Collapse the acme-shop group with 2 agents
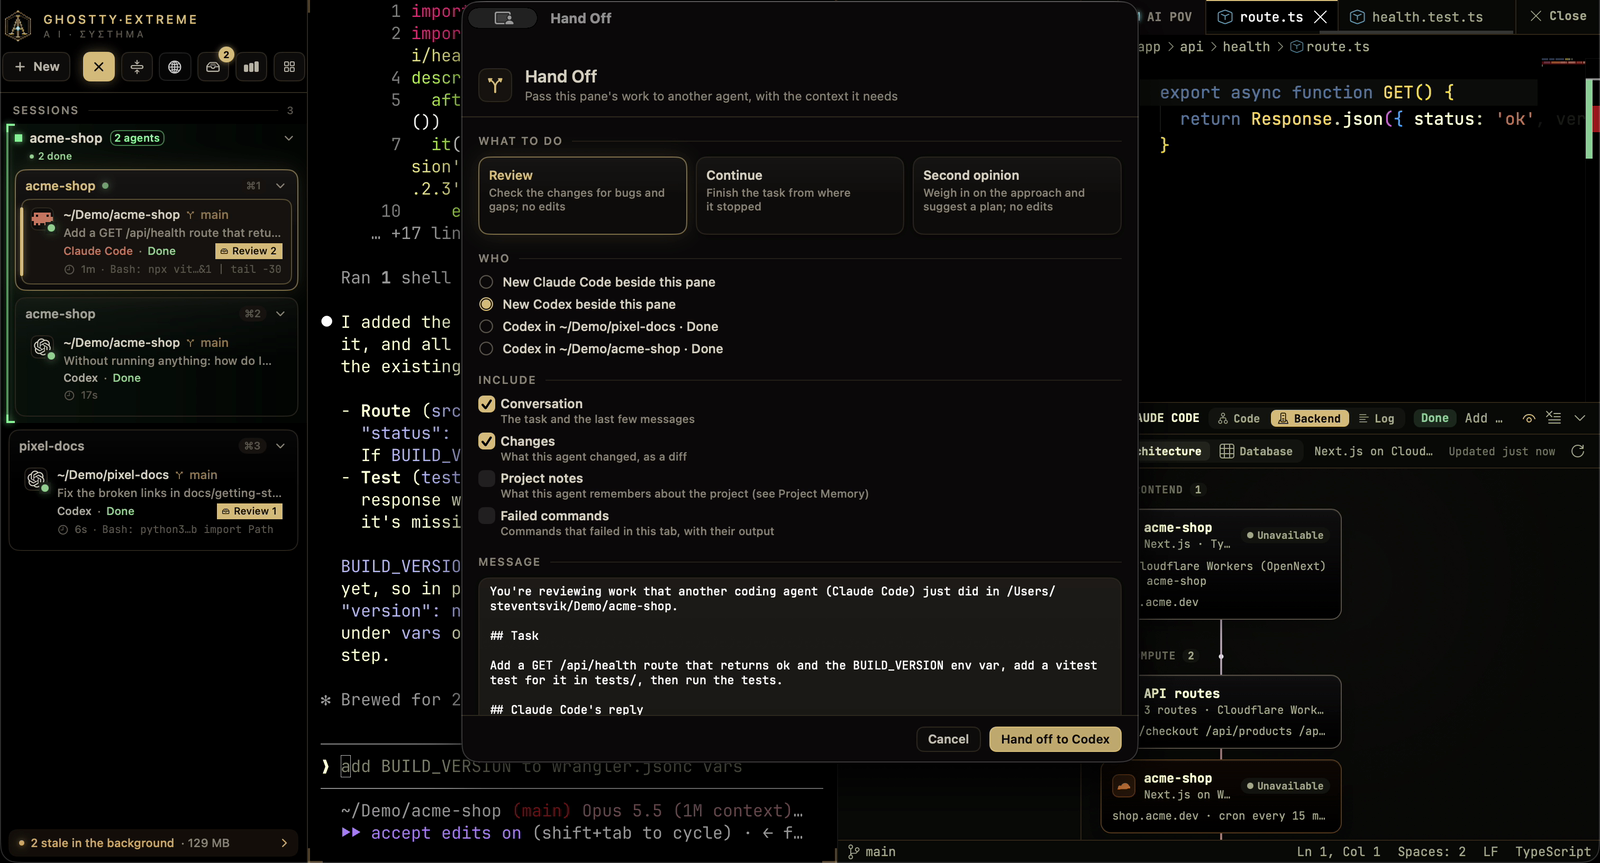Screen dimensions: 1600x863 (289, 138)
